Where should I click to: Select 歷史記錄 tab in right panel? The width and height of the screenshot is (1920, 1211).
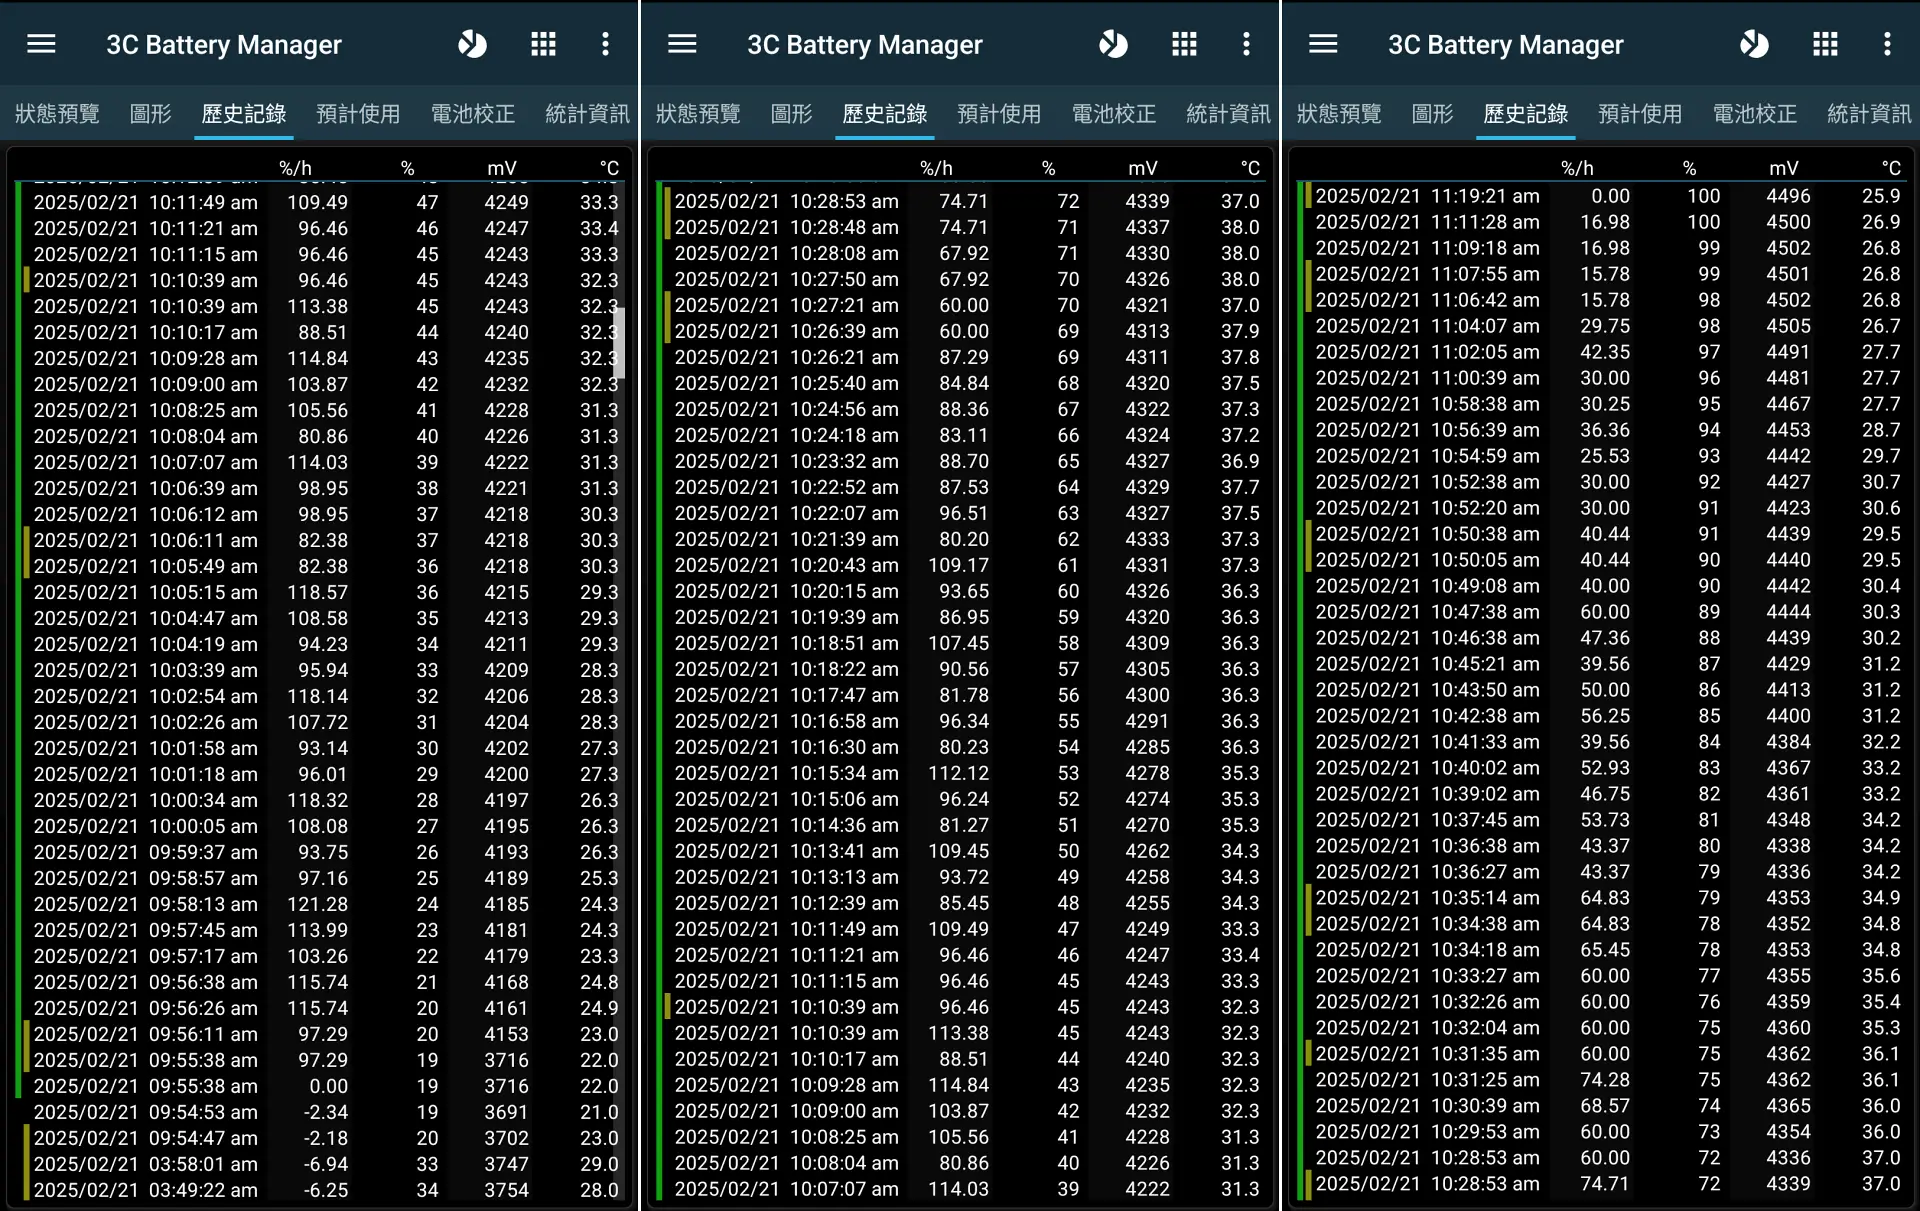coord(1526,114)
